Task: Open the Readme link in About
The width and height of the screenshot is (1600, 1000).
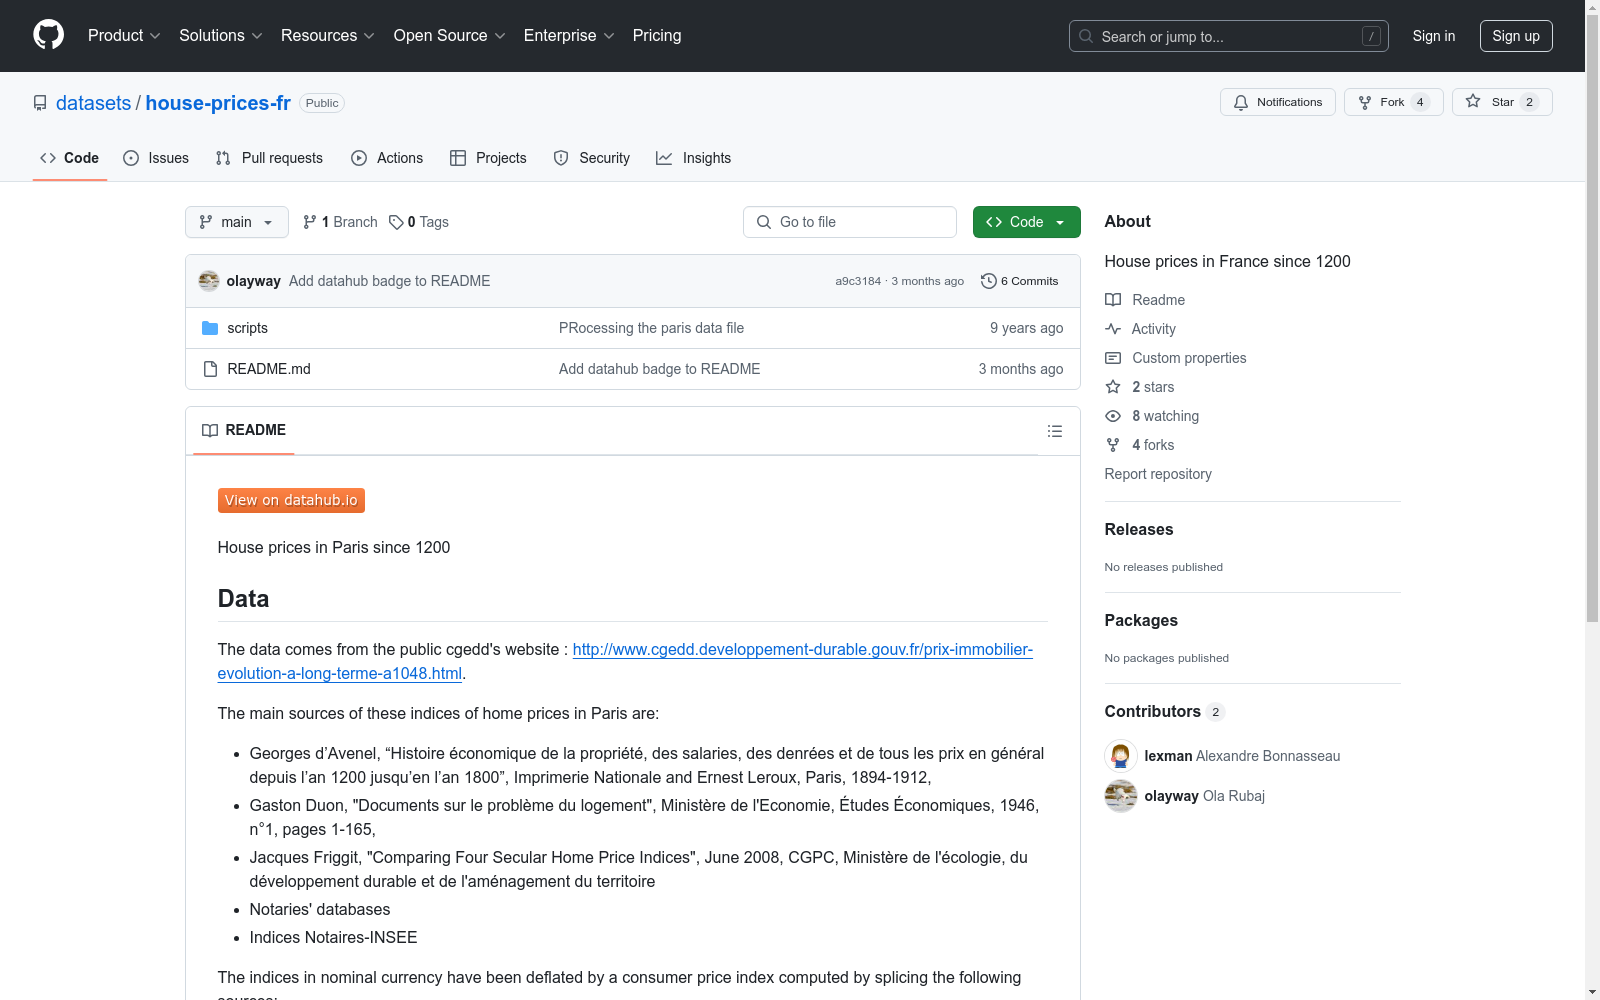Action: pos(1145,300)
